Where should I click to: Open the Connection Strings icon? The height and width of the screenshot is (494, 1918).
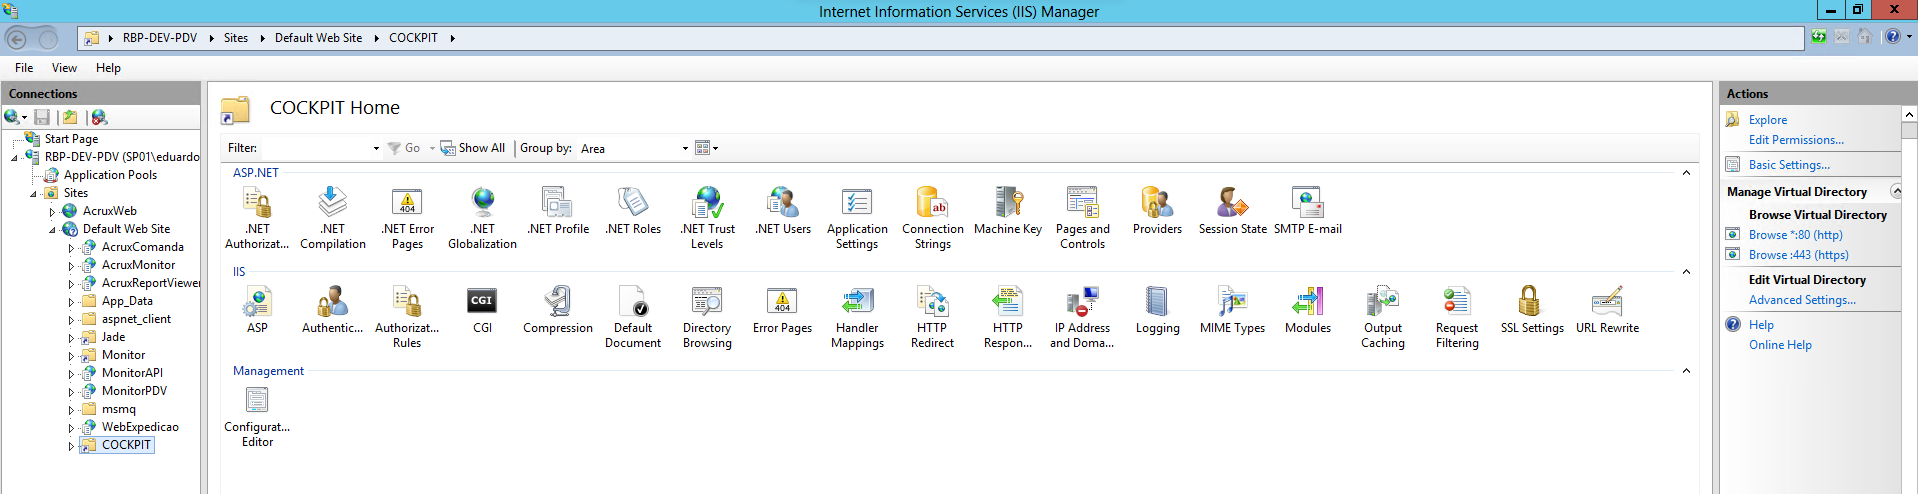(932, 204)
